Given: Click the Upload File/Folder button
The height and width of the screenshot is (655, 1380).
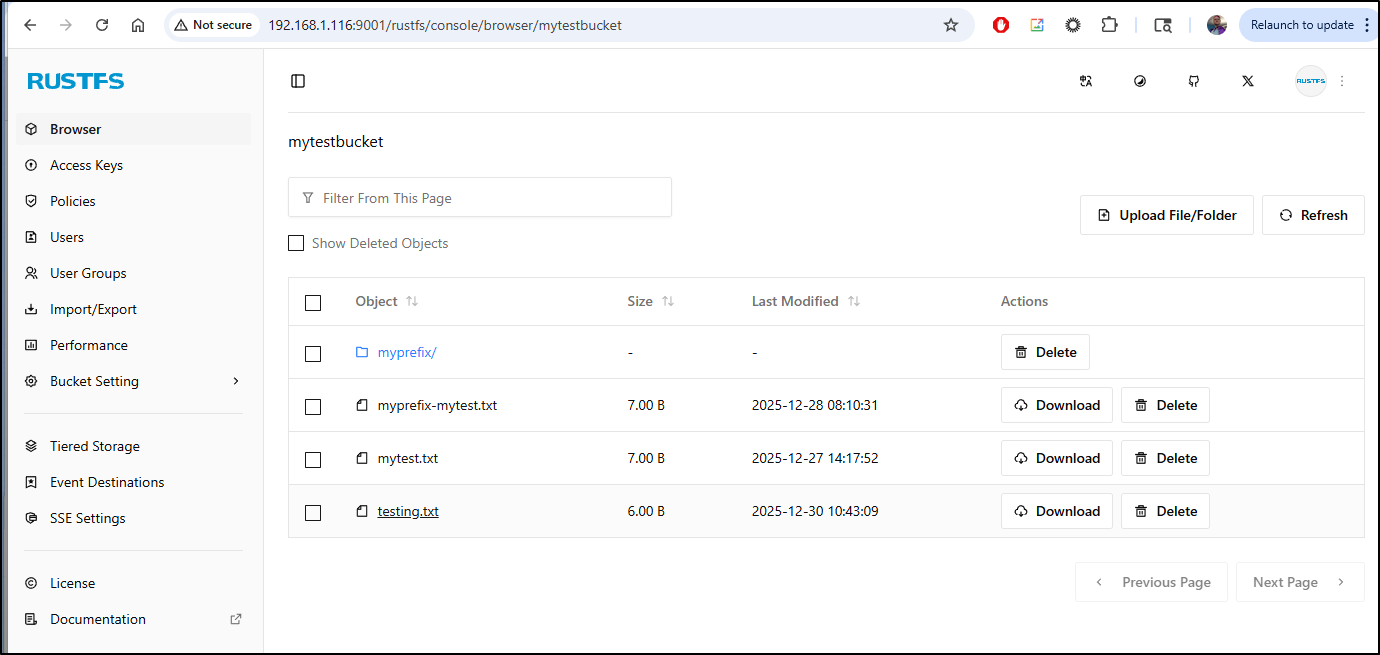Looking at the screenshot, I should (x=1166, y=215).
